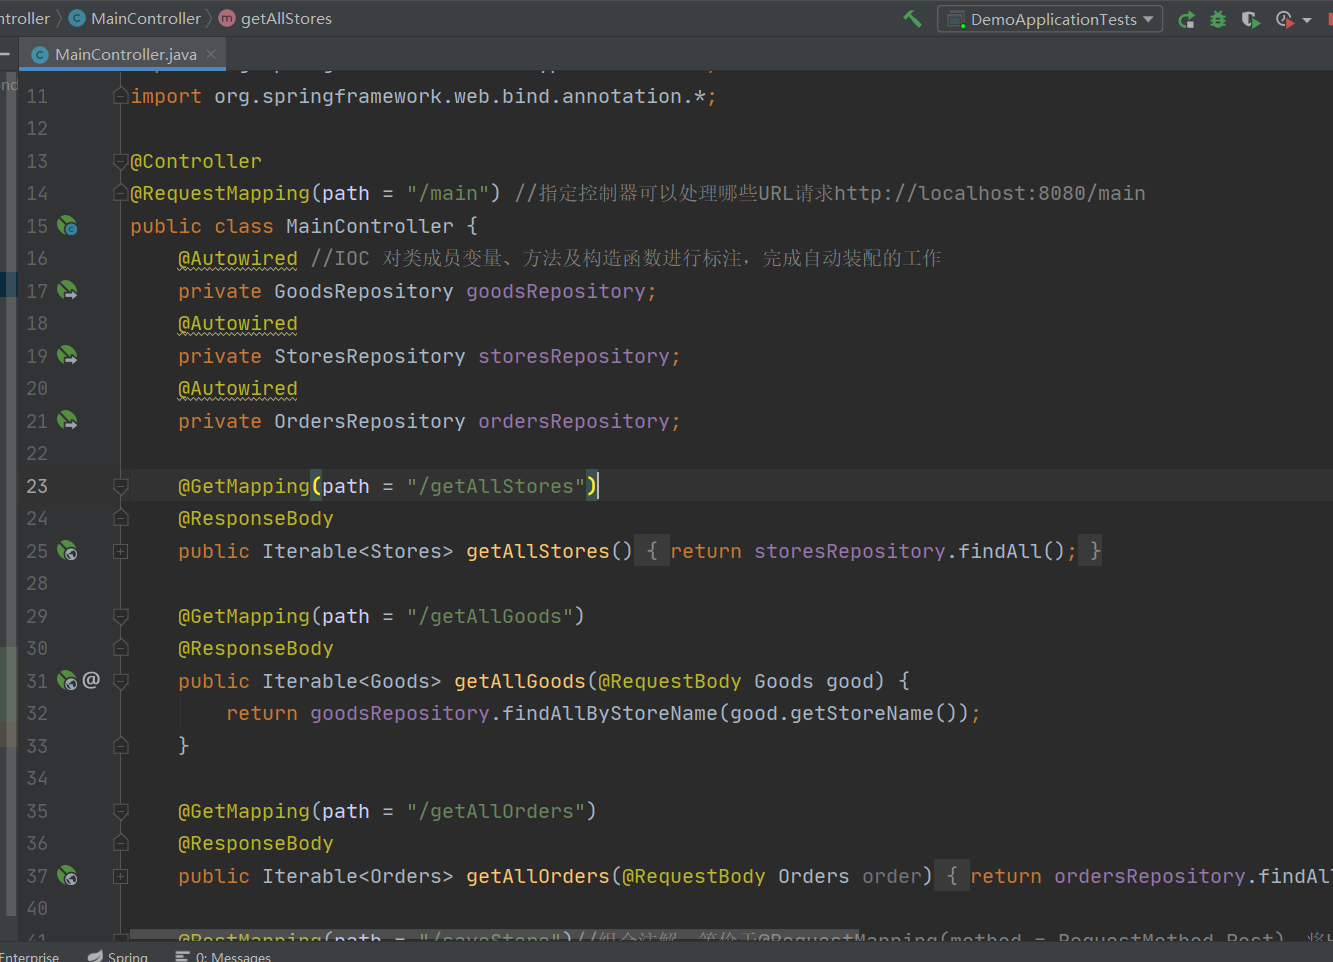Image resolution: width=1333 pixels, height=962 pixels.
Task: Click the profiler run icon in the toolbar
Action: click(x=1285, y=19)
